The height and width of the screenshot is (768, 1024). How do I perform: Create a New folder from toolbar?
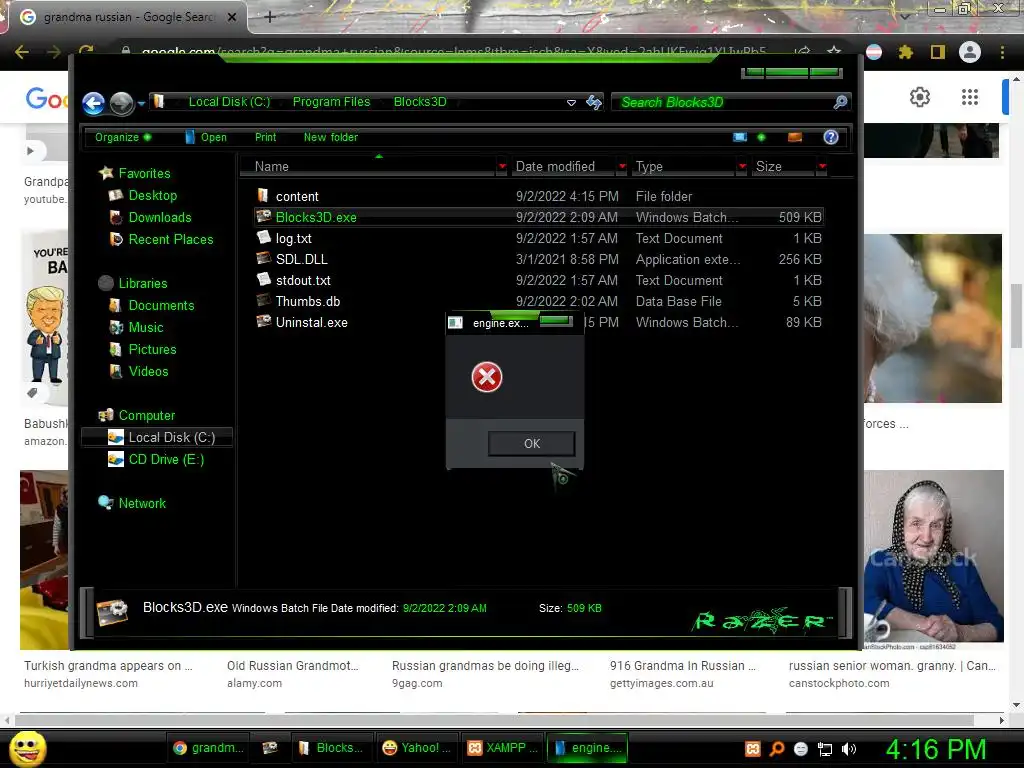[330, 137]
